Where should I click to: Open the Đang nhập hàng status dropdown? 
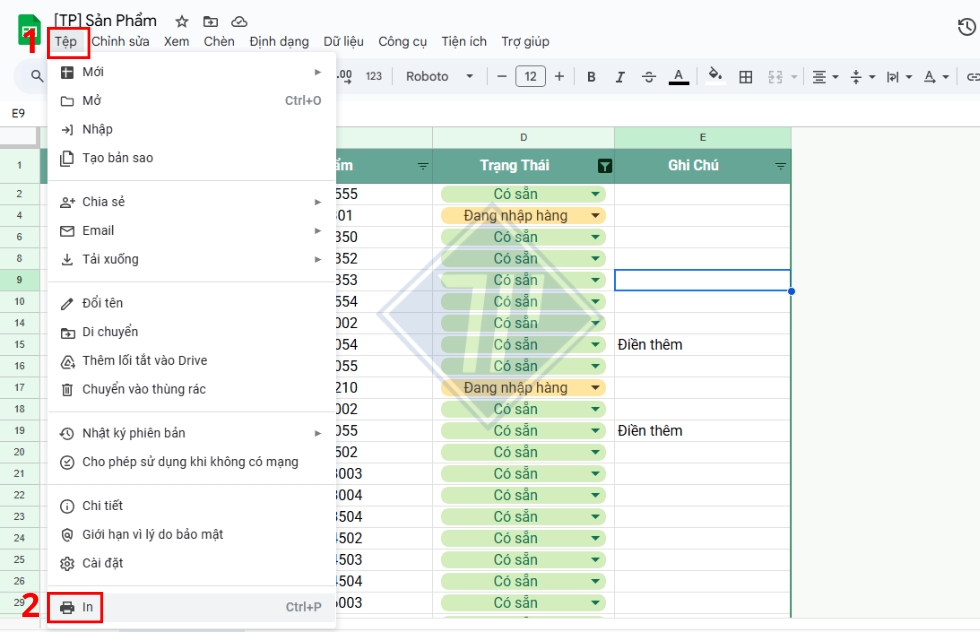(x=594, y=215)
